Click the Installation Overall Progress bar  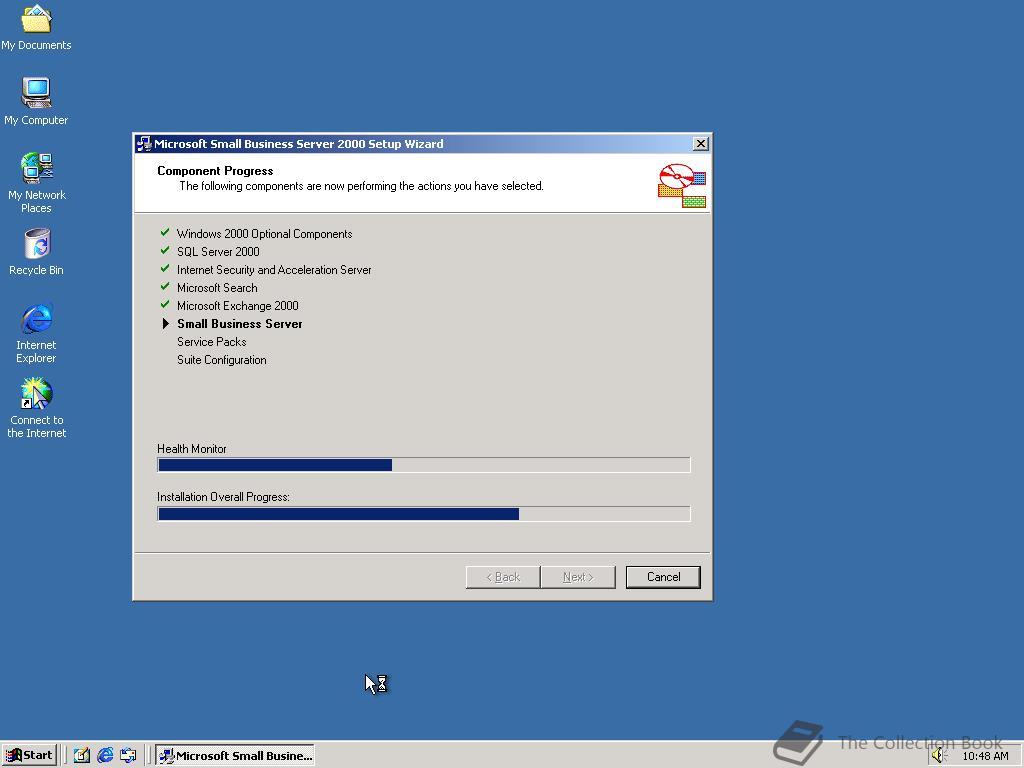pos(424,514)
